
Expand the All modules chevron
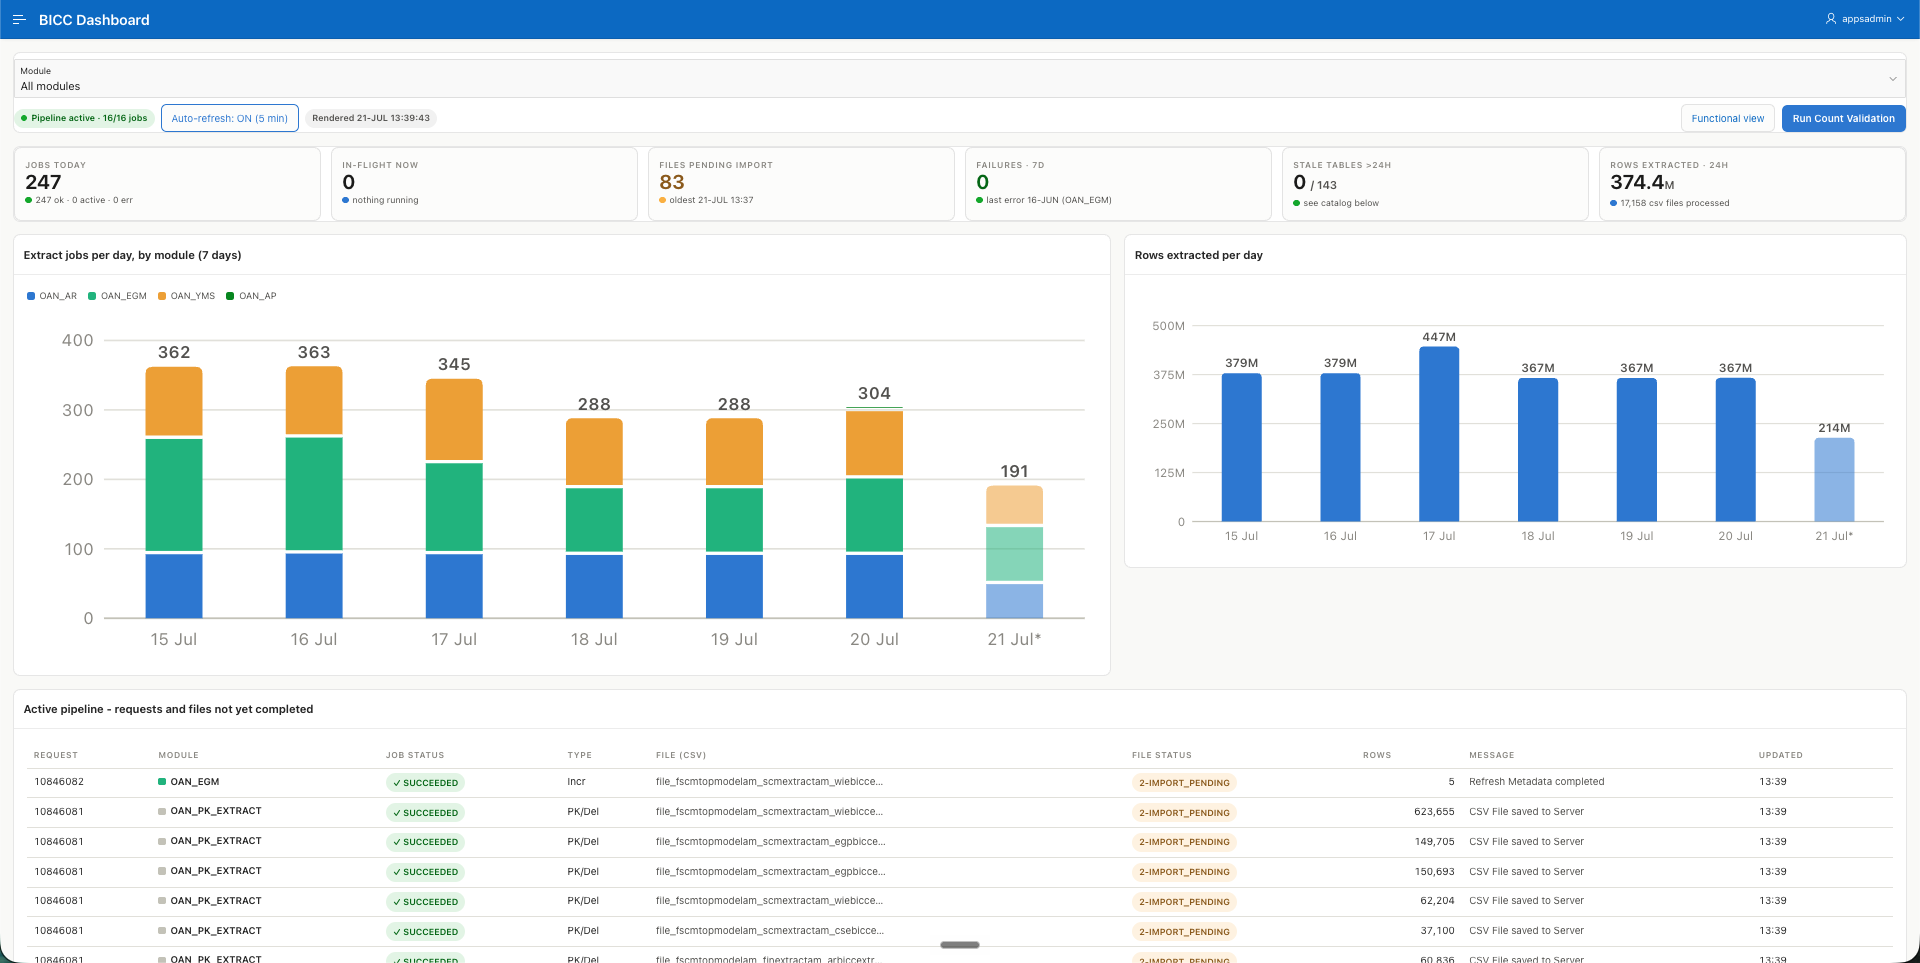1892,79
